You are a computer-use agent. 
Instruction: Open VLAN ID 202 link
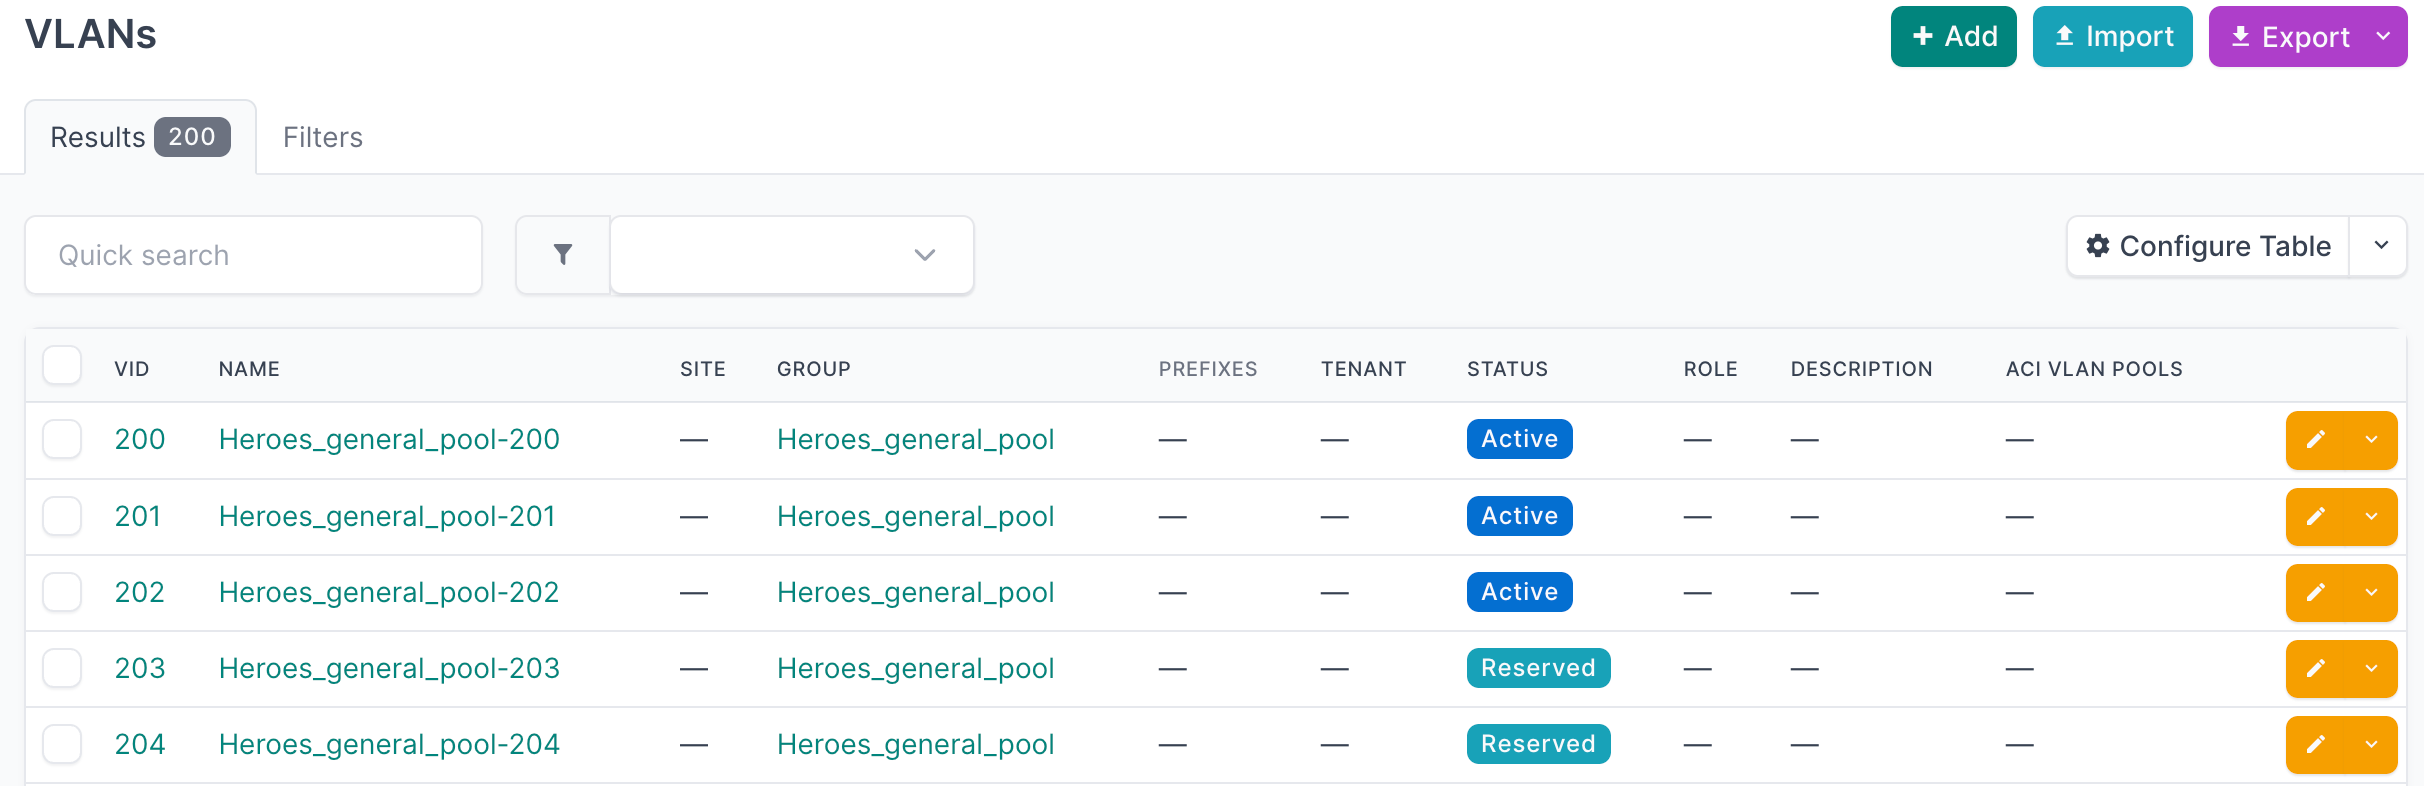click(140, 592)
